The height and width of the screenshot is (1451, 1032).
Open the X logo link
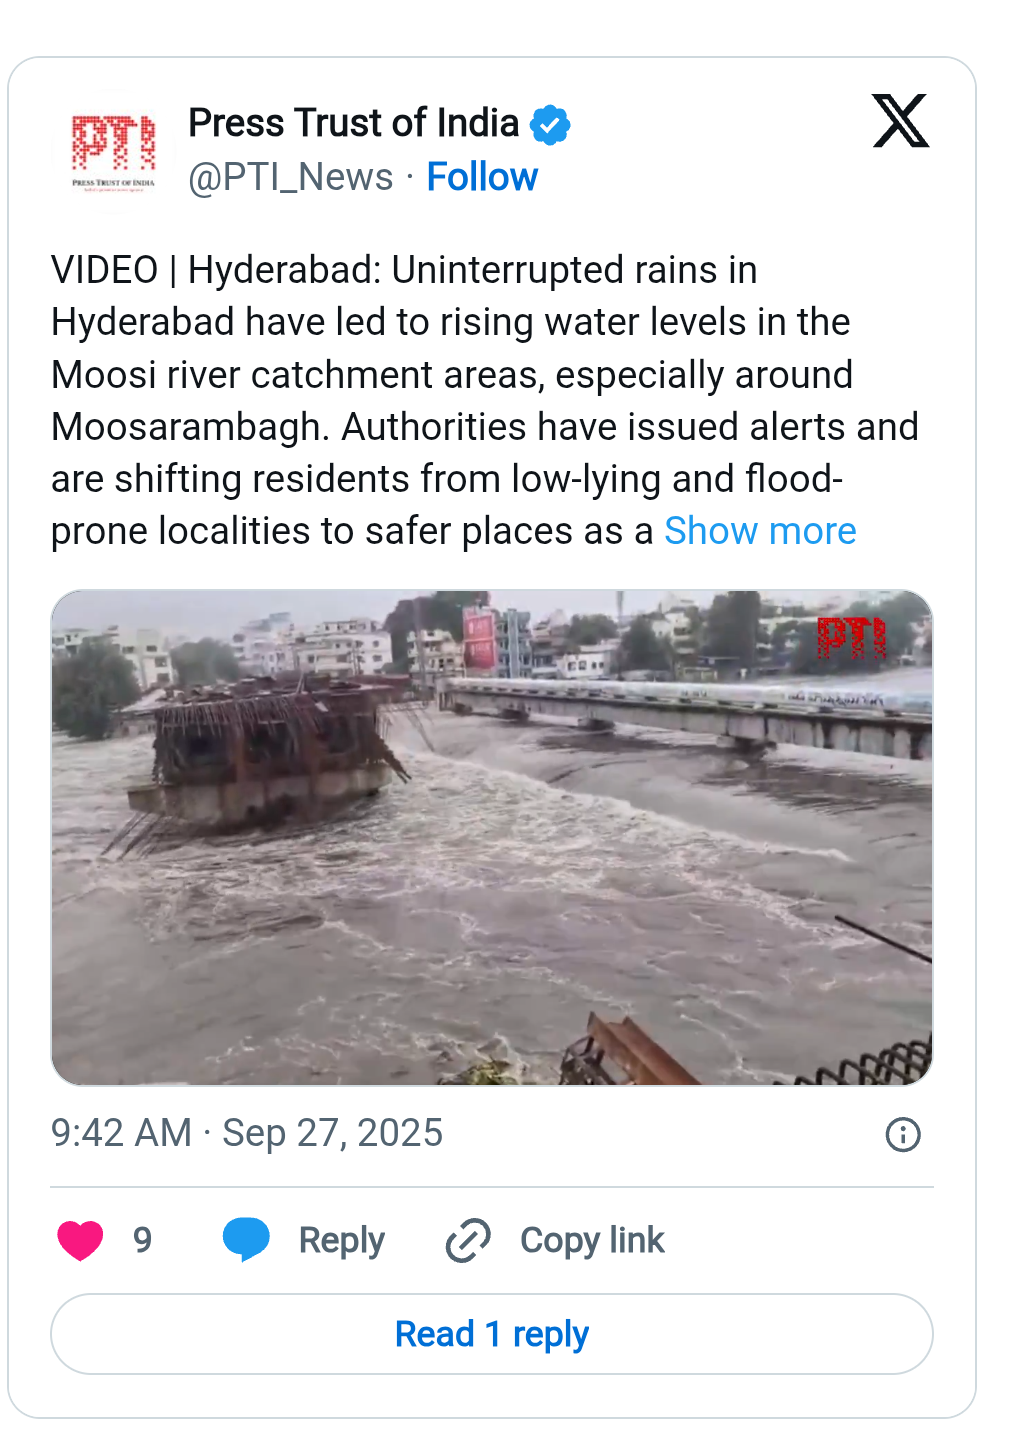[900, 121]
